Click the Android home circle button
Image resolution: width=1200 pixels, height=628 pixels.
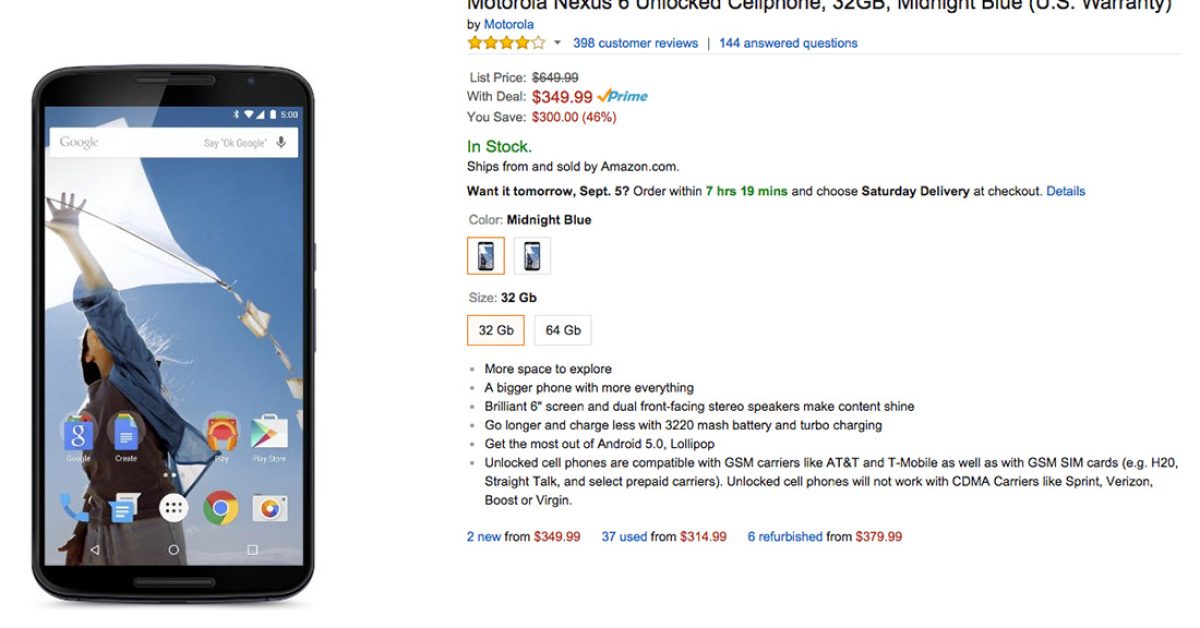174,550
